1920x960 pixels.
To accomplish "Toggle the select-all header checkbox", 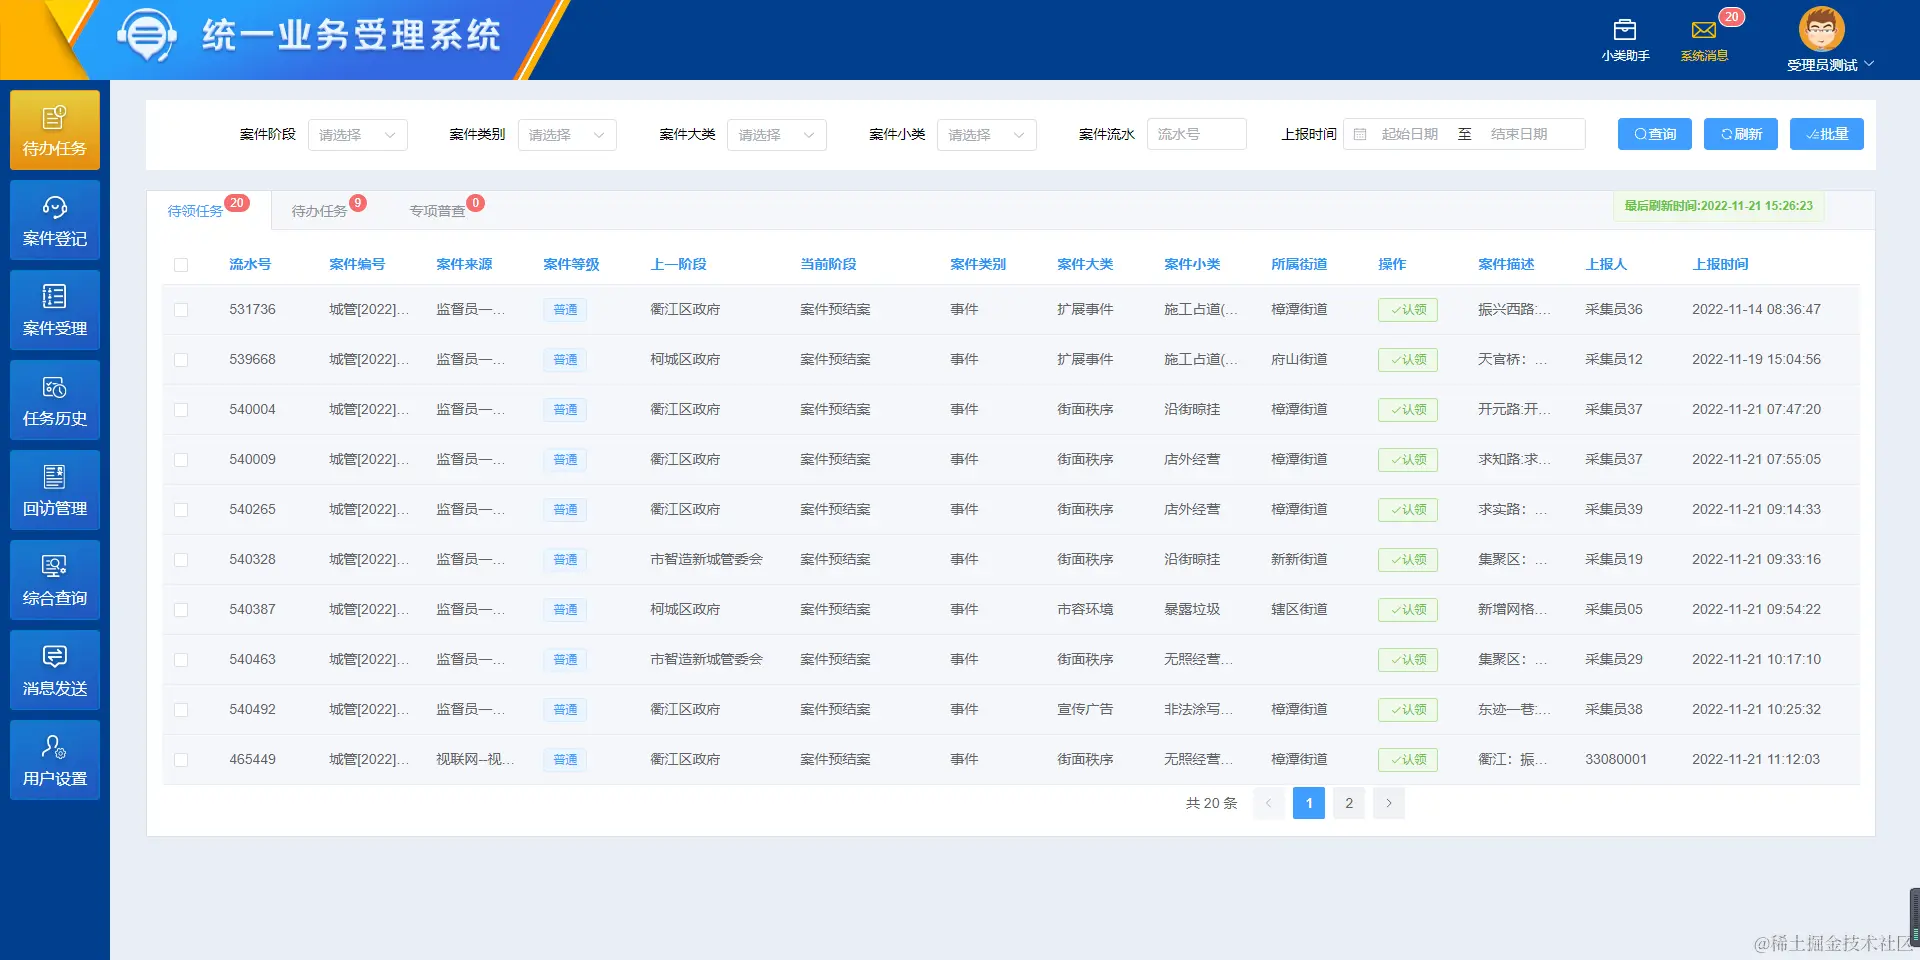I will tap(181, 265).
